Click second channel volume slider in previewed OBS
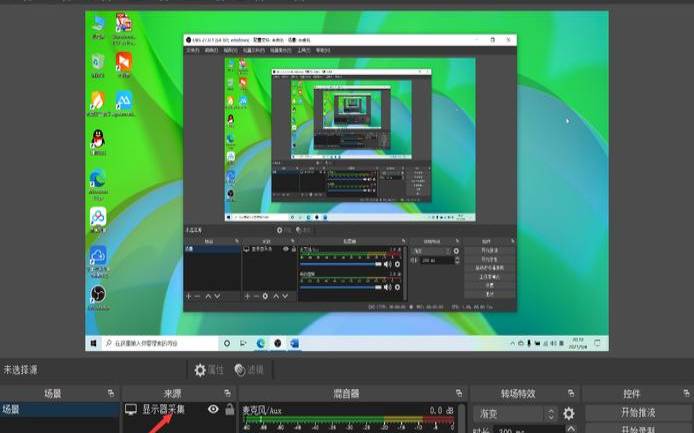Image resolution: width=694 pixels, height=433 pixels. click(x=340, y=287)
